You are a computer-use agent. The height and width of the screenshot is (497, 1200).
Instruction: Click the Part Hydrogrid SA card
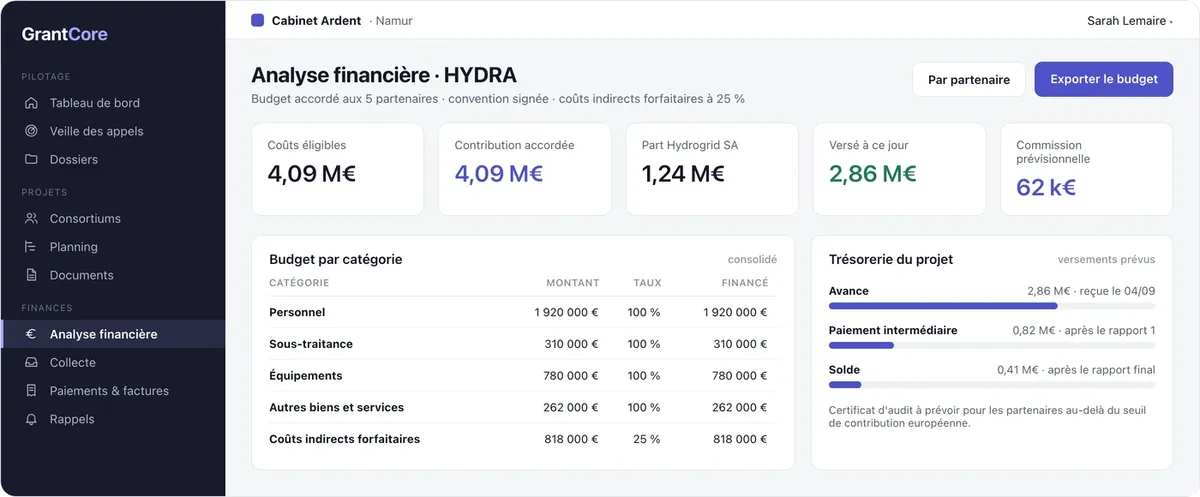(712, 169)
